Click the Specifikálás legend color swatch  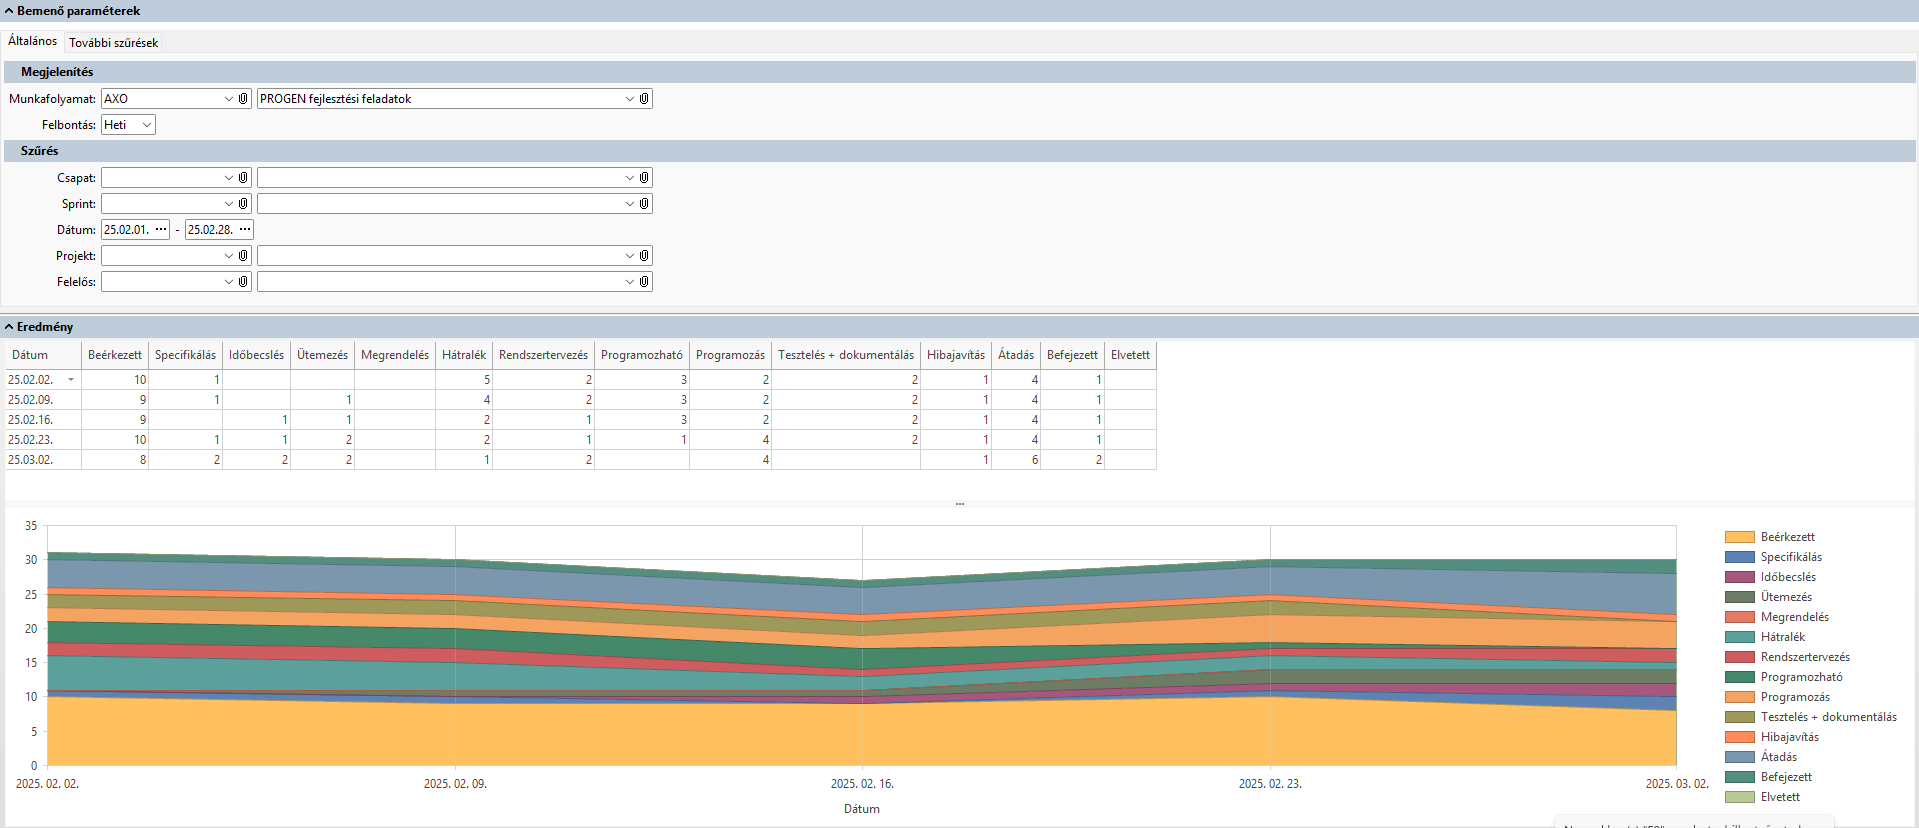coord(1740,557)
